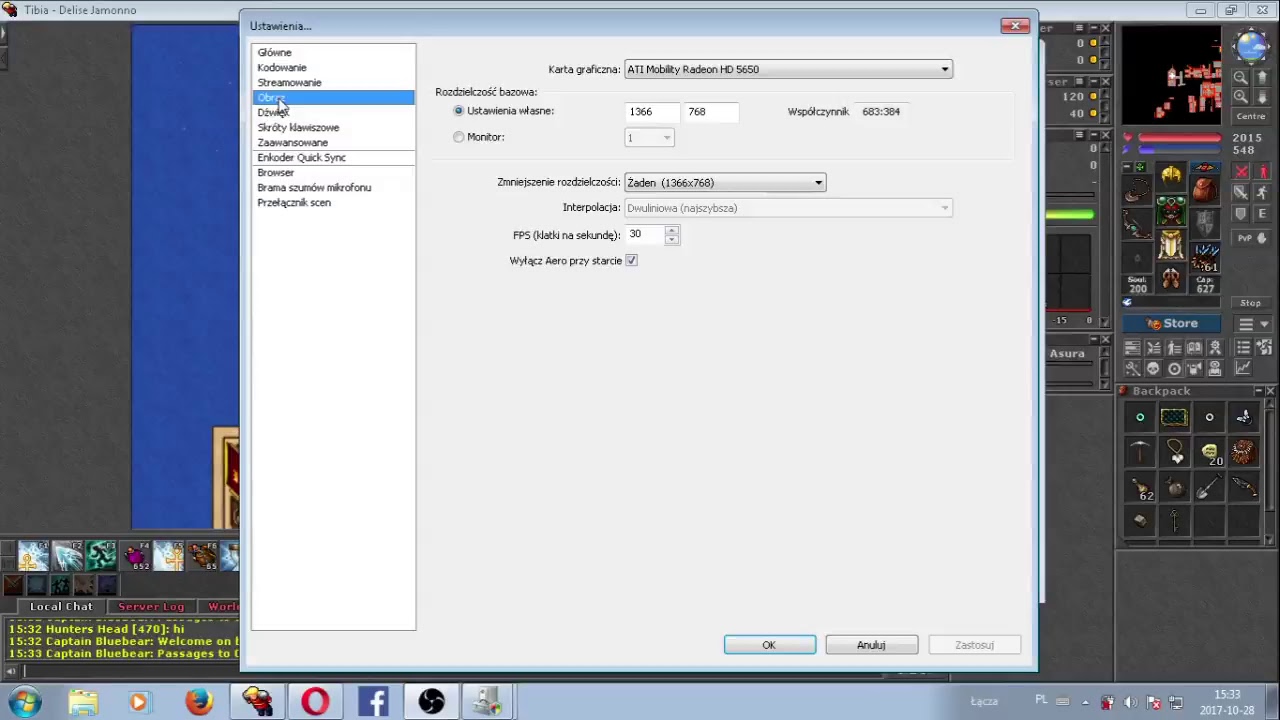Select the shovel item in Backpack
The width and height of the screenshot is (1280, 720).
point(1208,488)
